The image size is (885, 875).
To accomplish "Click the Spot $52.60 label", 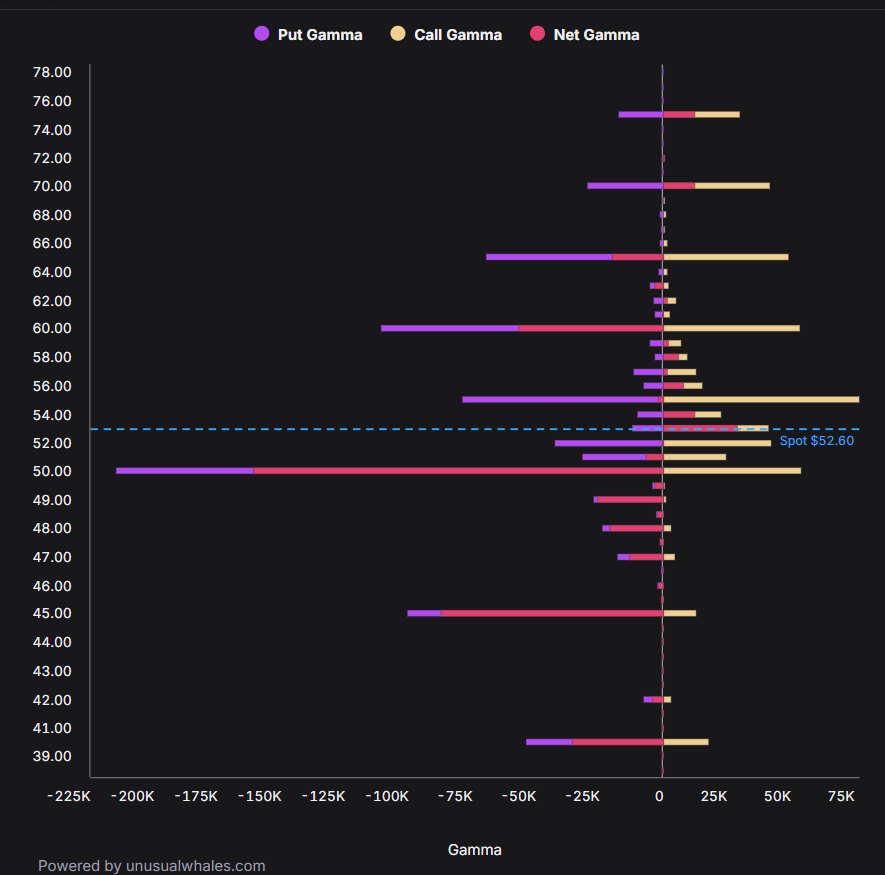I will point(816,441).
